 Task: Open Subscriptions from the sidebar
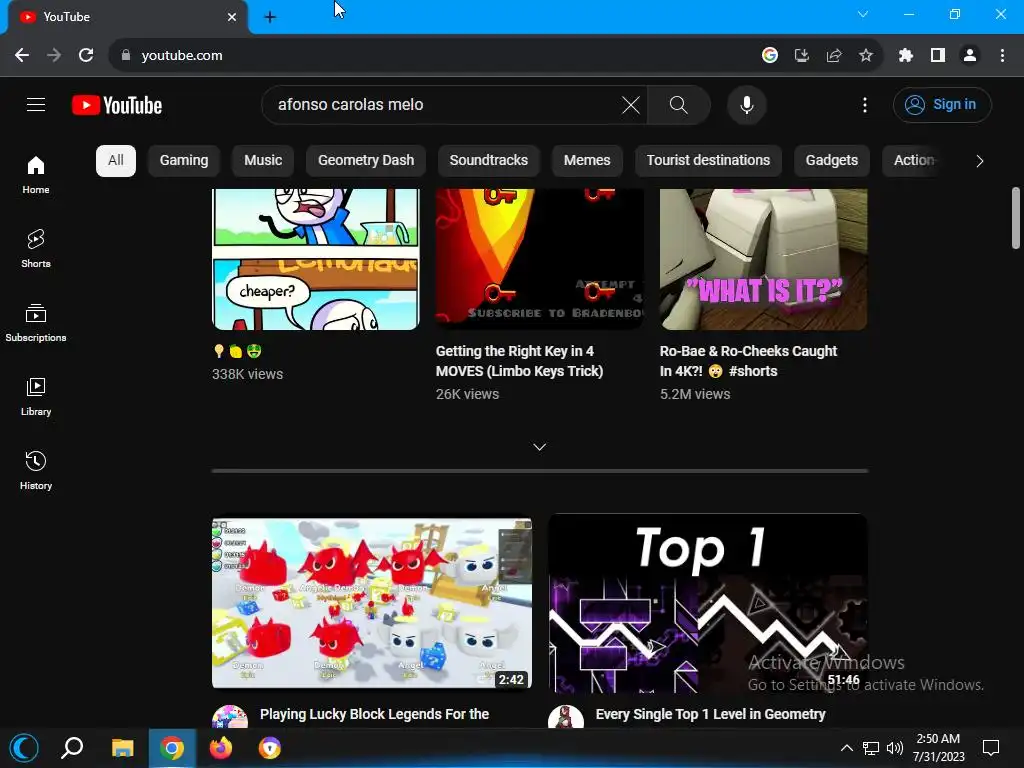point(36,323)
